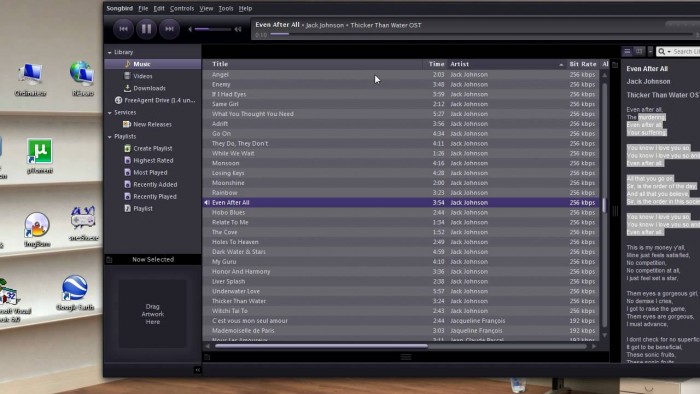700x394 pixels.
Task: Open the Edit menu
Action: coord(159,8)
